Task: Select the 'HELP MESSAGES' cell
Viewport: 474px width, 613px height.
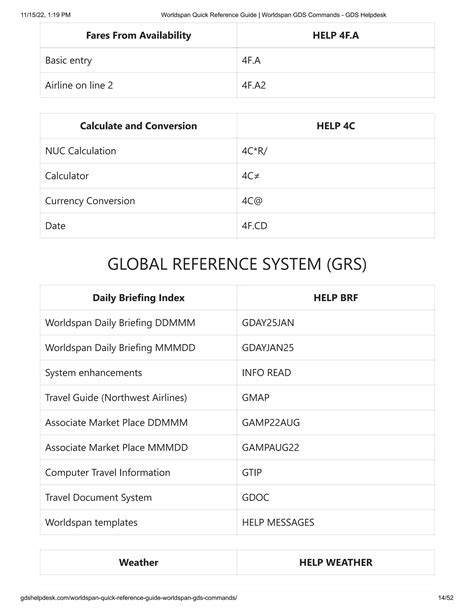Action: pos(336,523)
